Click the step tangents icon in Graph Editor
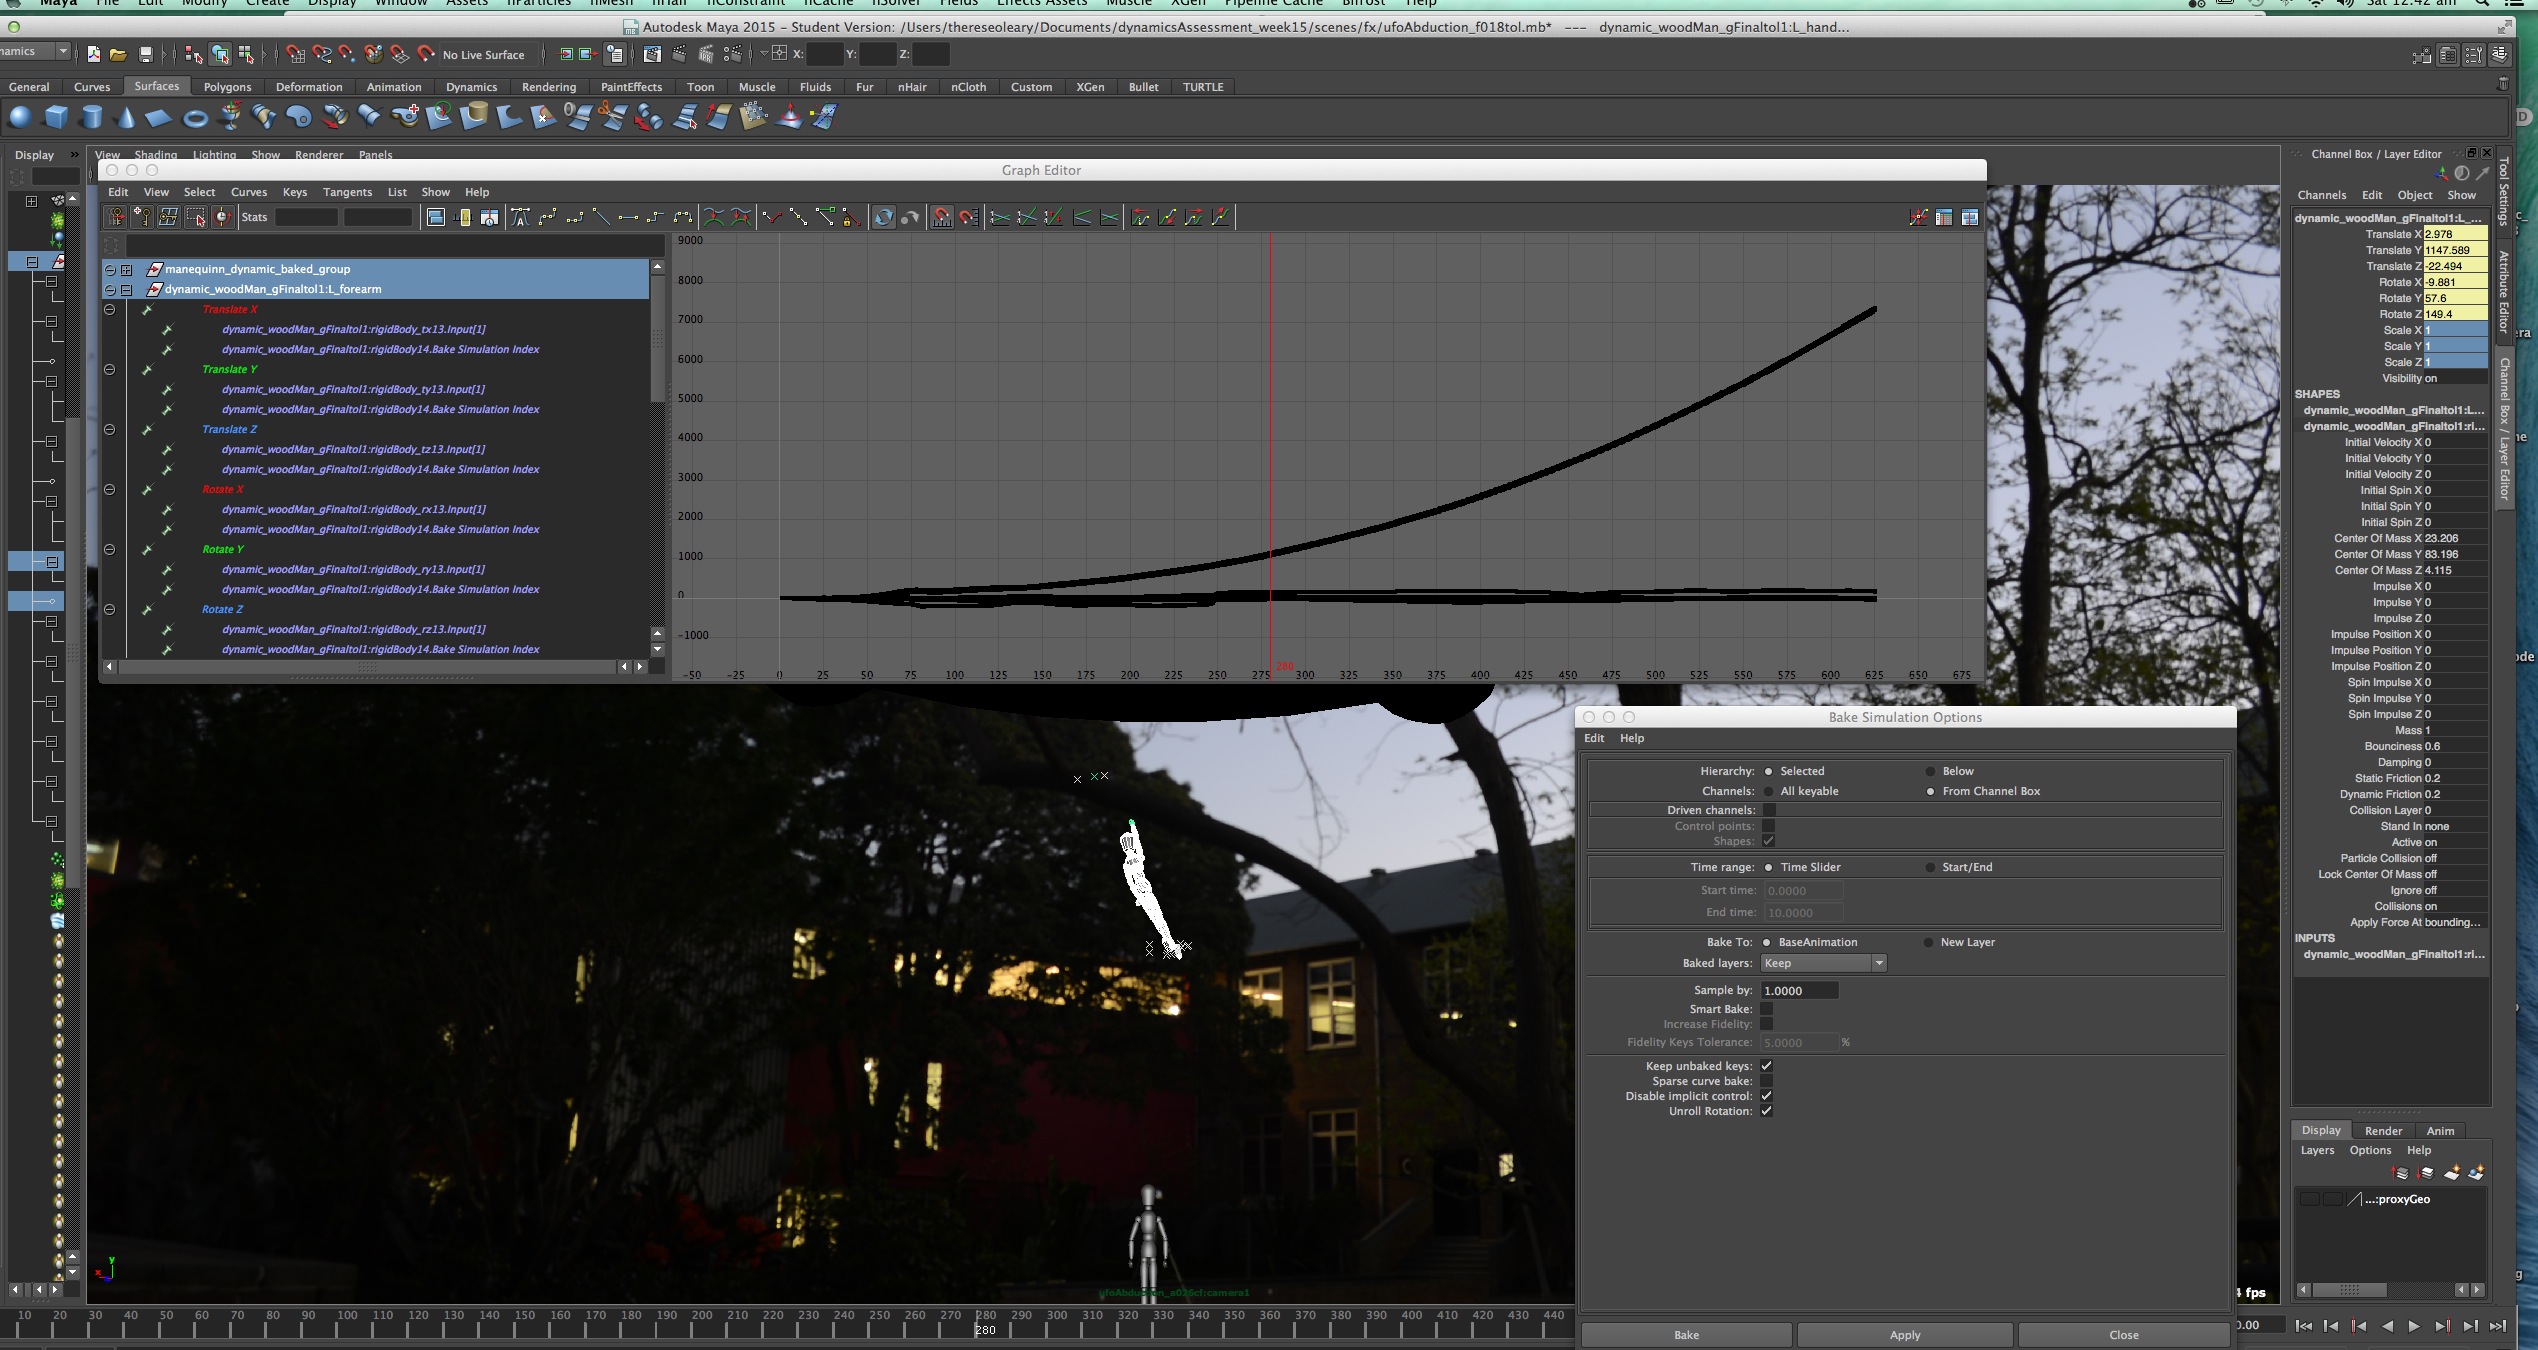2538x1350 pixels. pyautogui.click(x=655, y=217)
